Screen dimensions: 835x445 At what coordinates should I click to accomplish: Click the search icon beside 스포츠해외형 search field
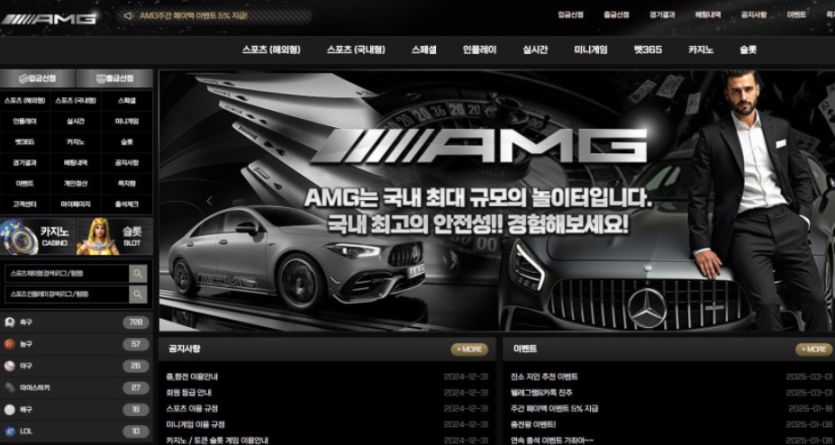[138, 274]
